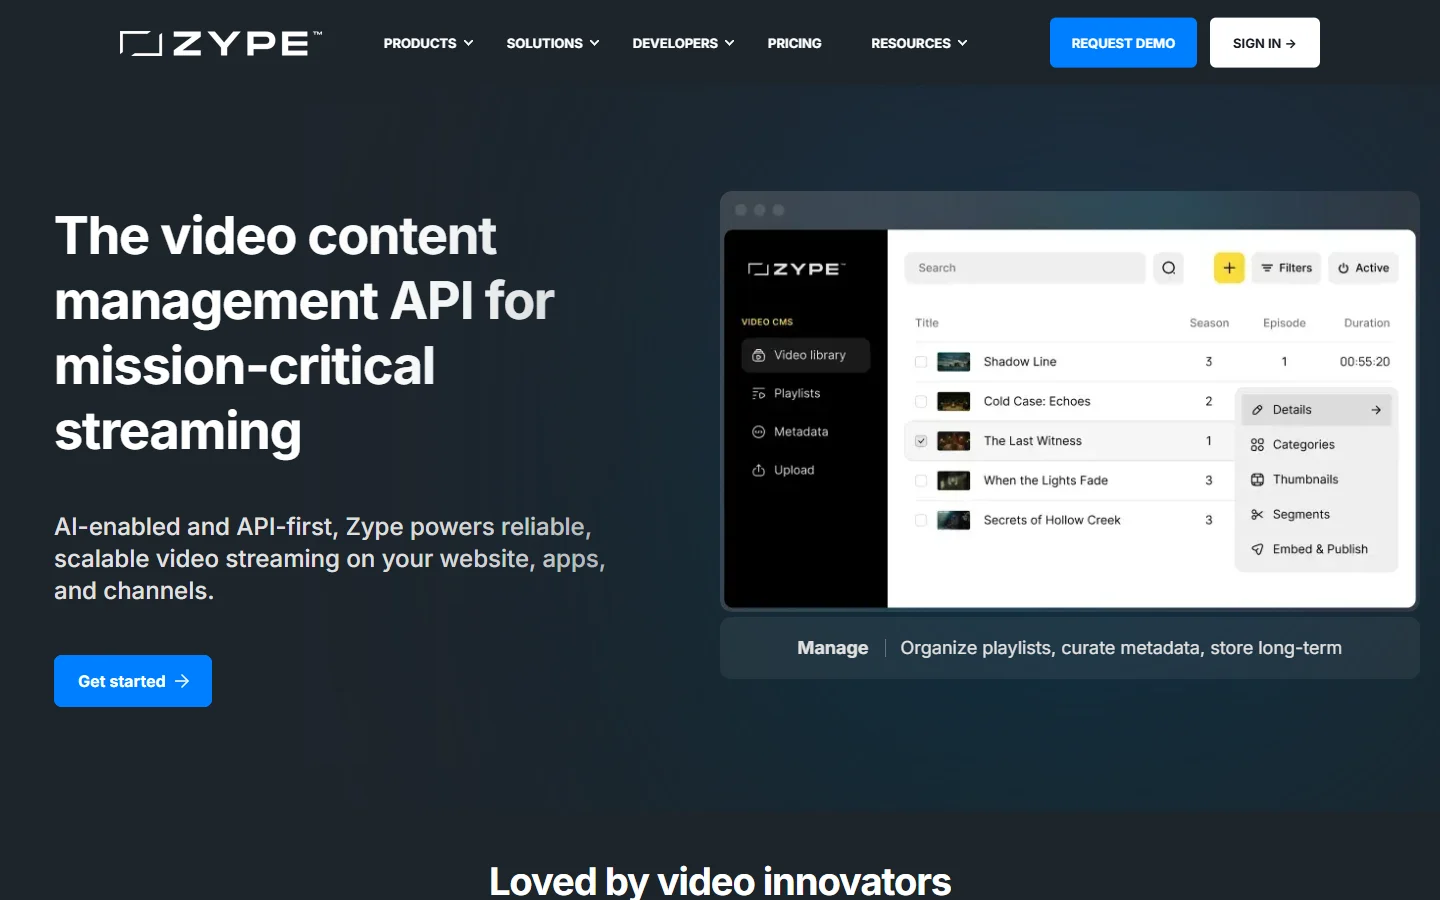Click the search magnifier icon in the CMS mockup
Screen dimensions: 1440x900
pos(1168,268)
